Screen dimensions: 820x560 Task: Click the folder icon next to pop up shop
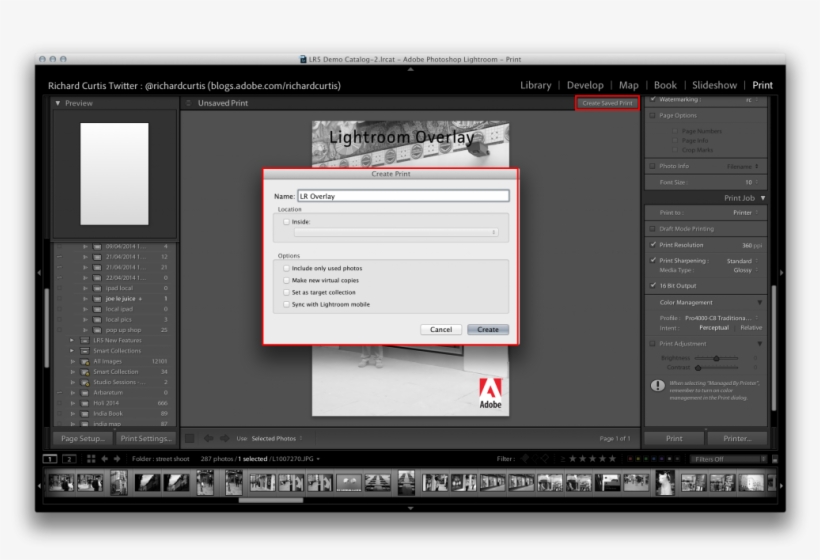click(x=97, y=329)
